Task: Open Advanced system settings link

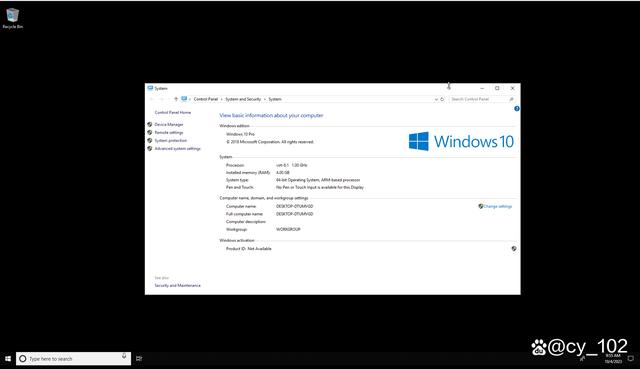Action: (x=178, y=149)
